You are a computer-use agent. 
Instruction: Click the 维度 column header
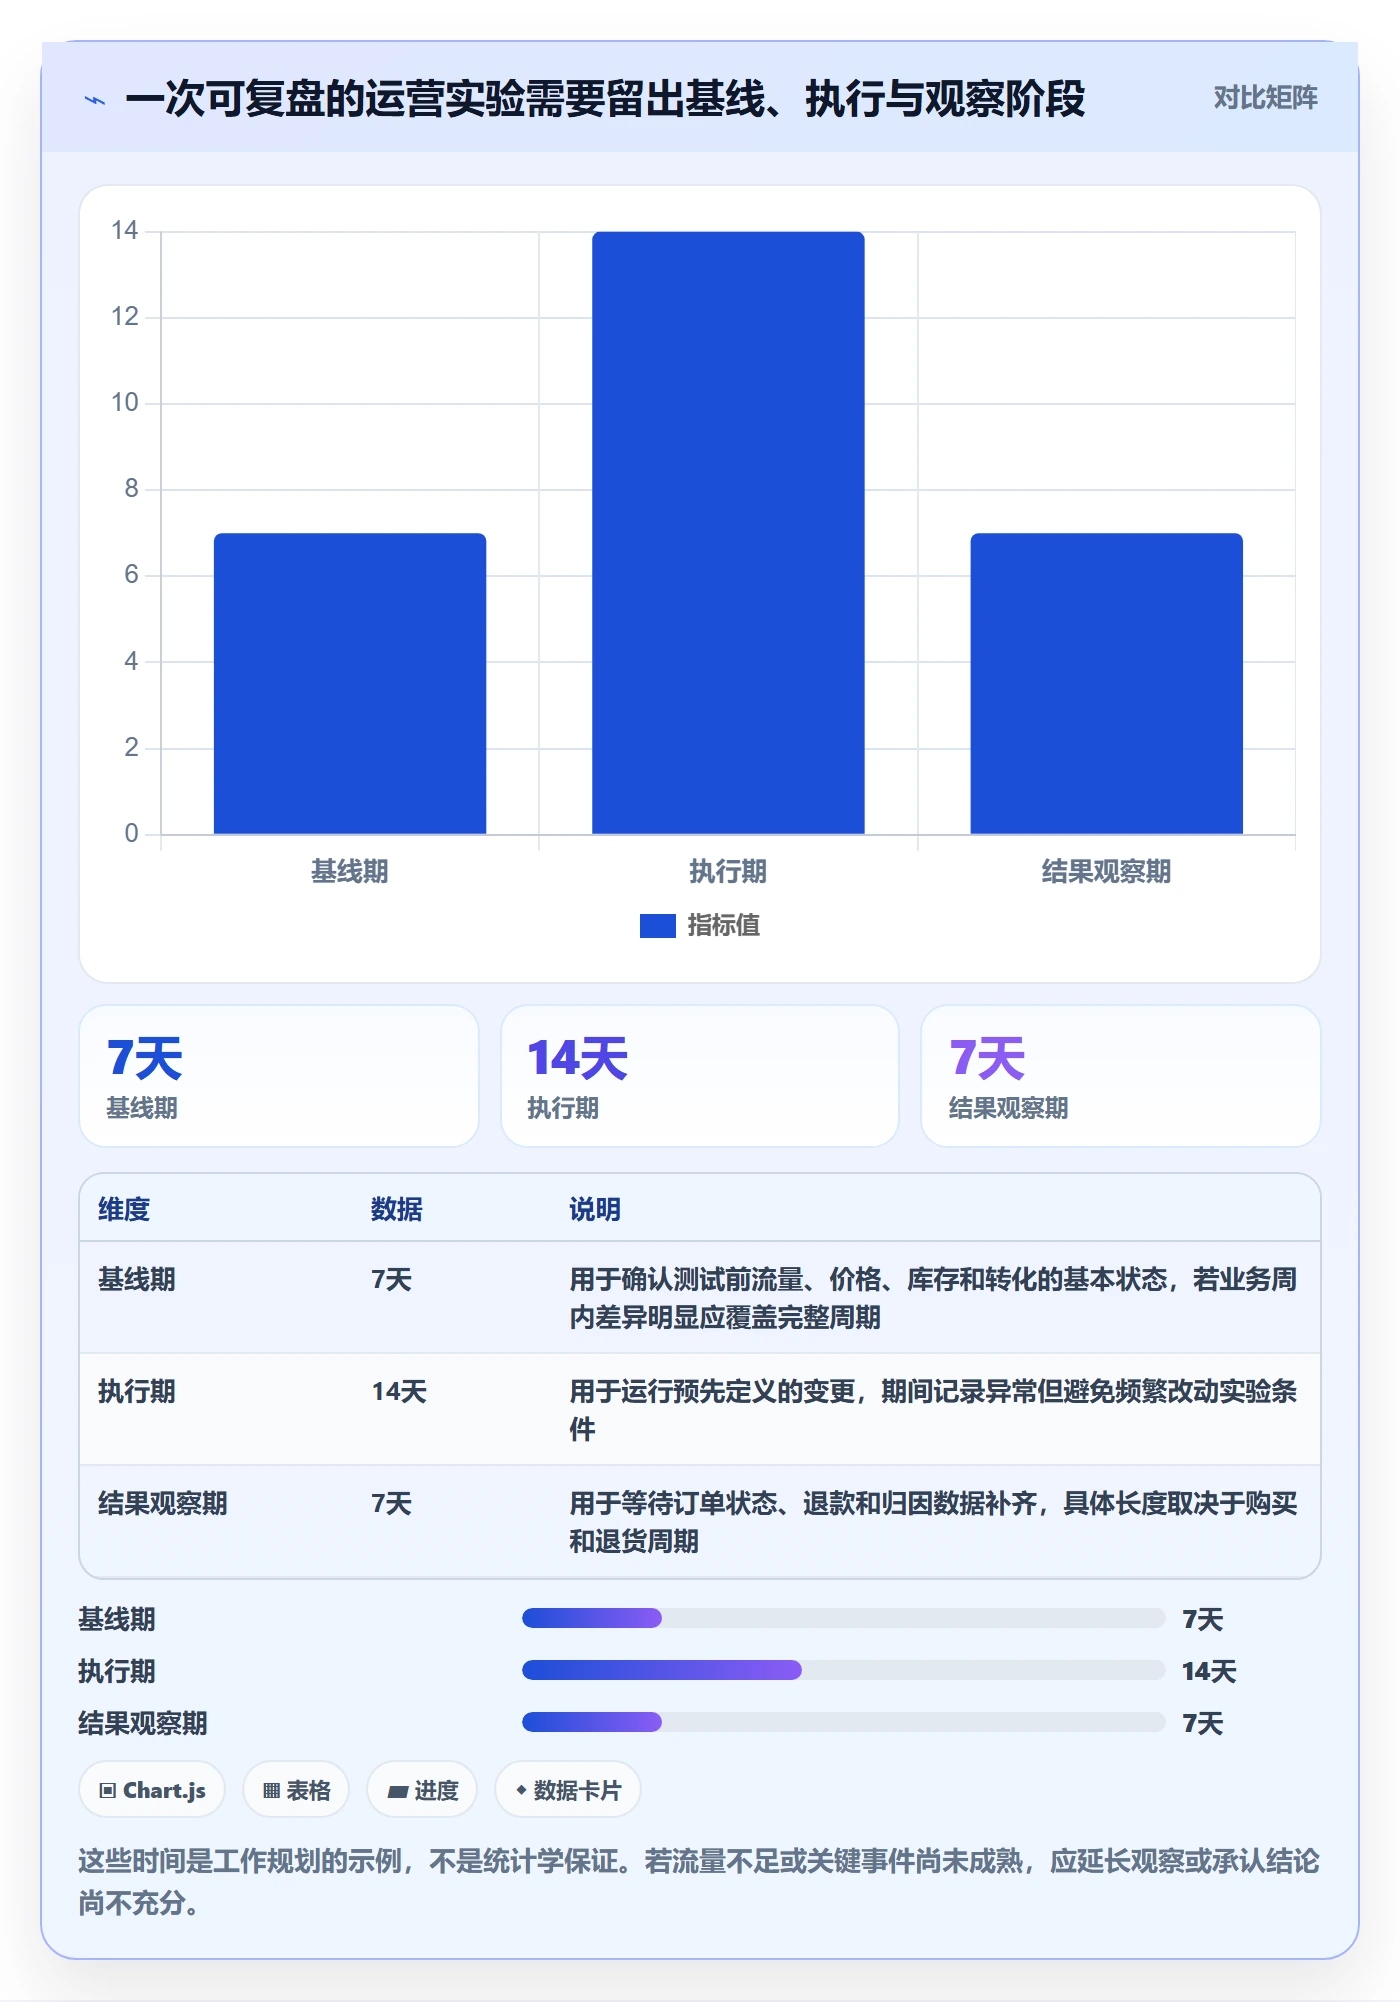point(124,1210)
